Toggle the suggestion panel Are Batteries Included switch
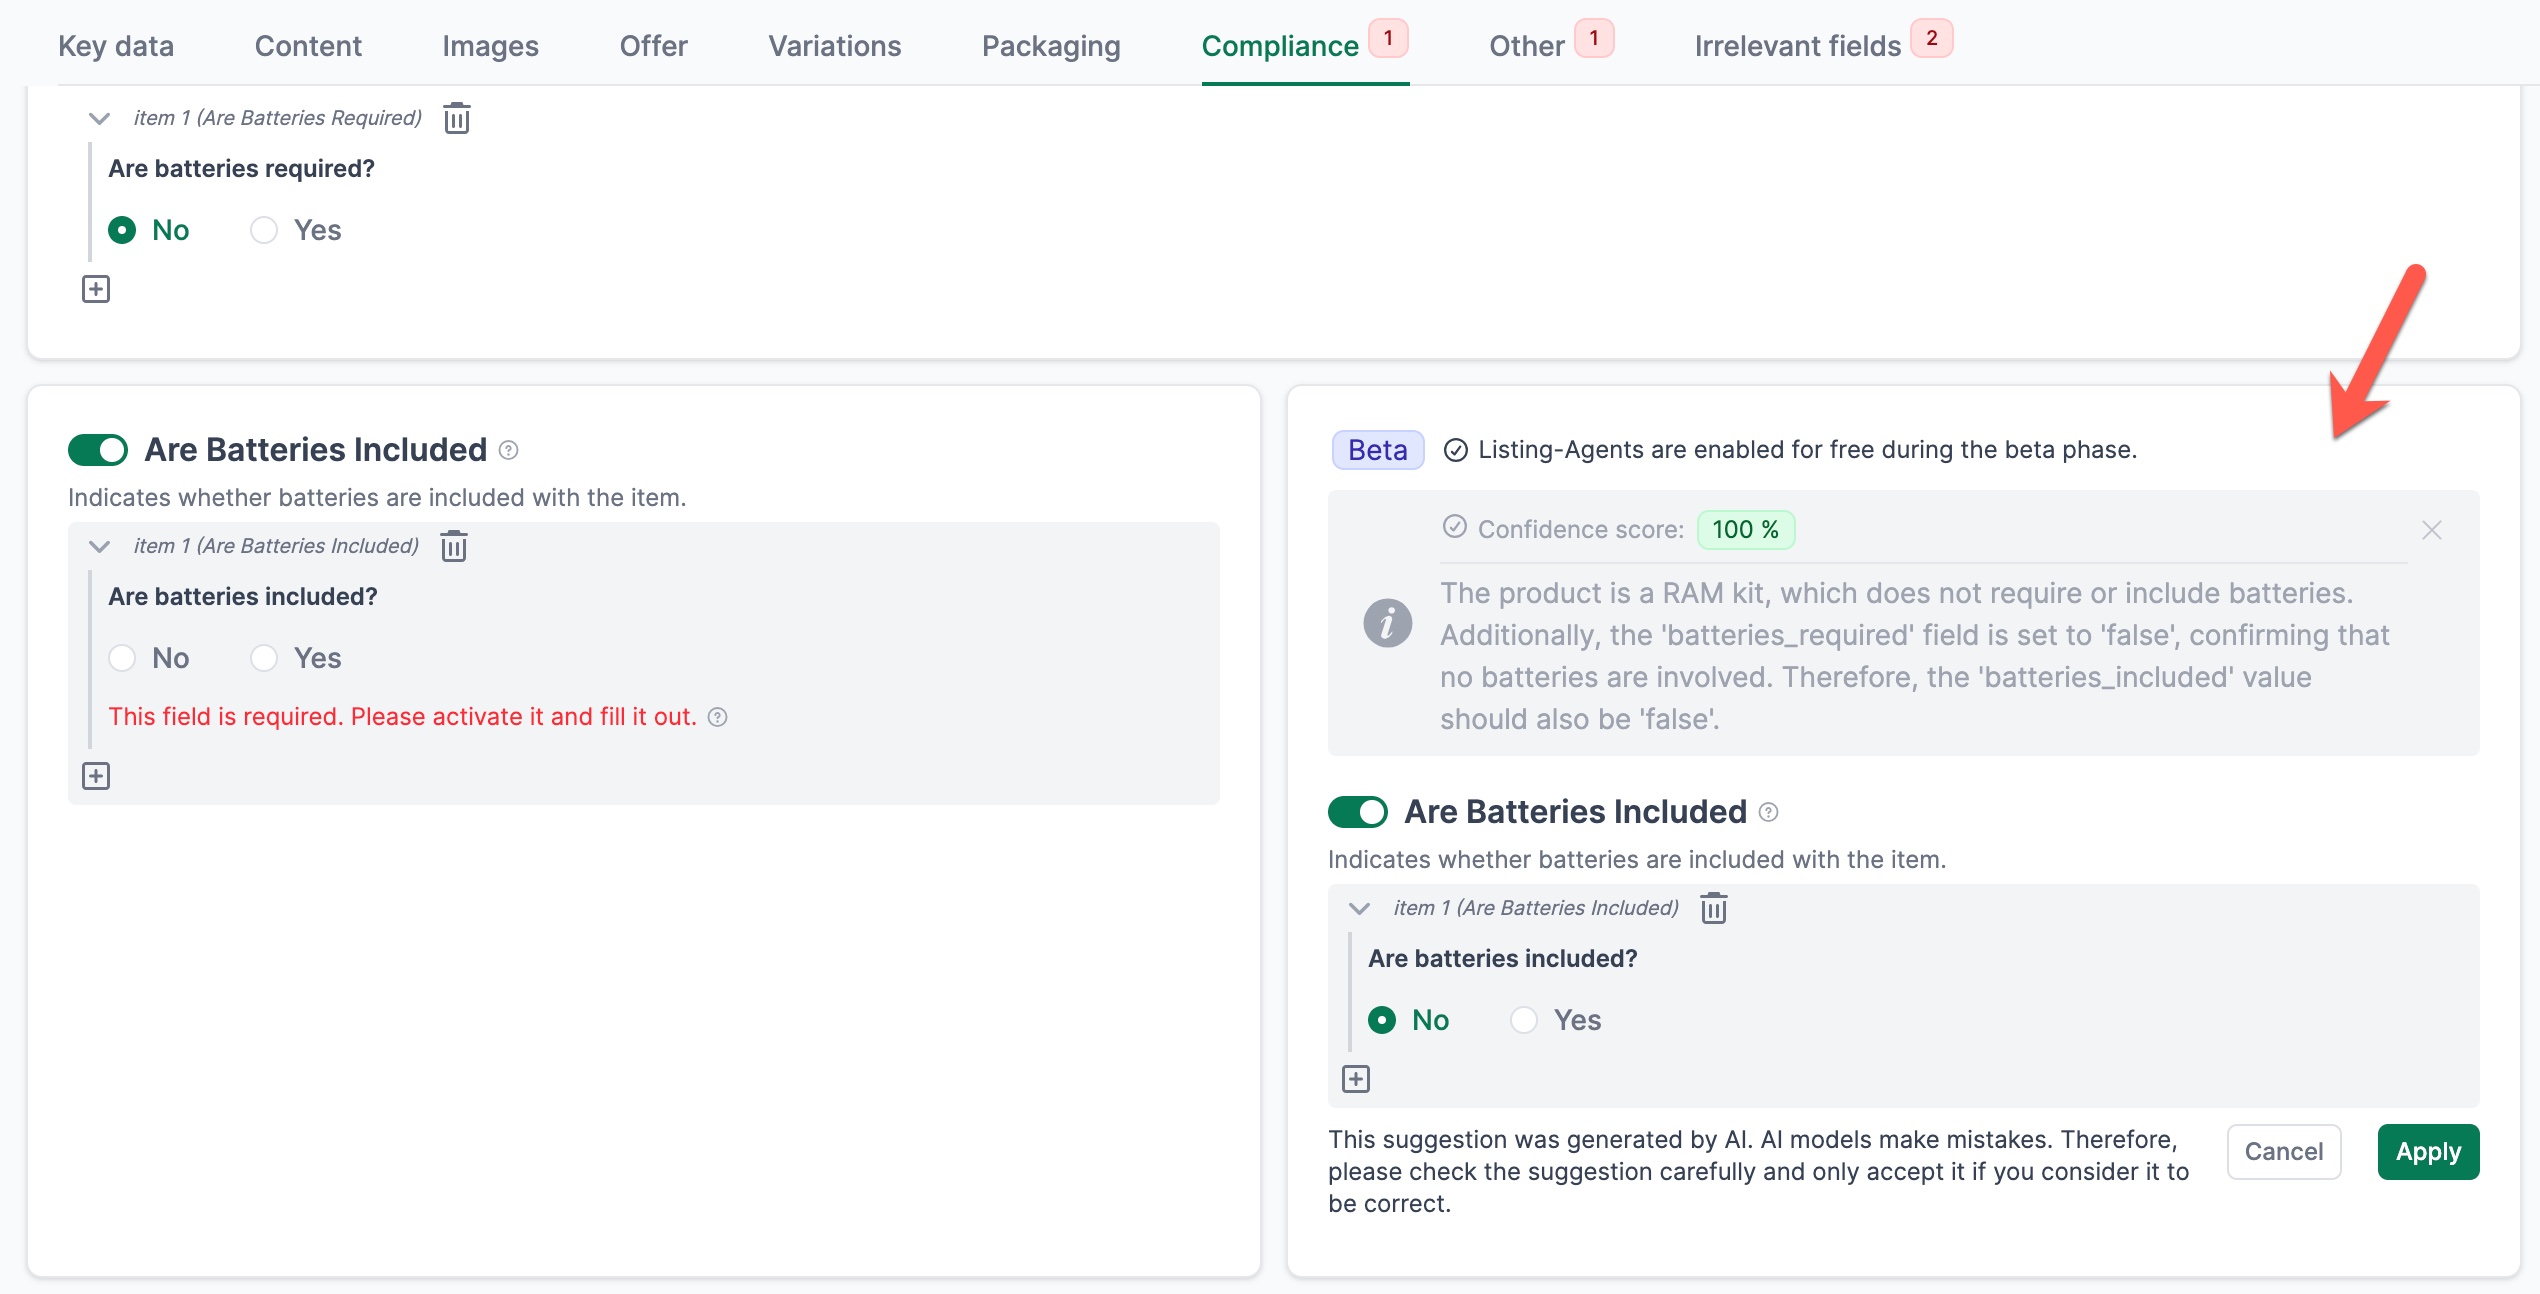Screen dimensions: 2540x1294 1358,812
